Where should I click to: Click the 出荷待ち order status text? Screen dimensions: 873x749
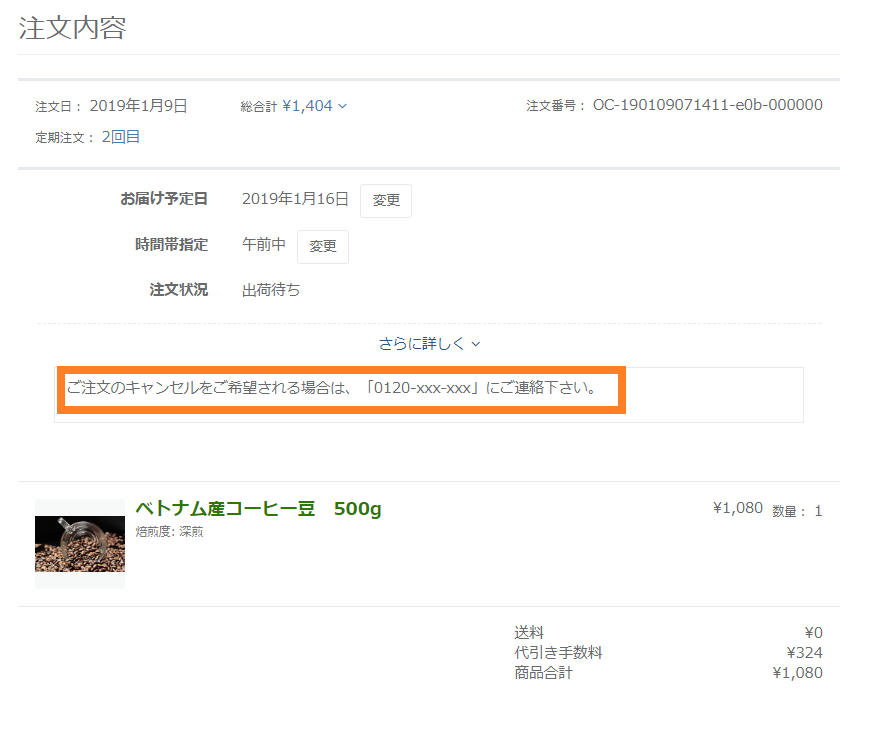(271, 291)
